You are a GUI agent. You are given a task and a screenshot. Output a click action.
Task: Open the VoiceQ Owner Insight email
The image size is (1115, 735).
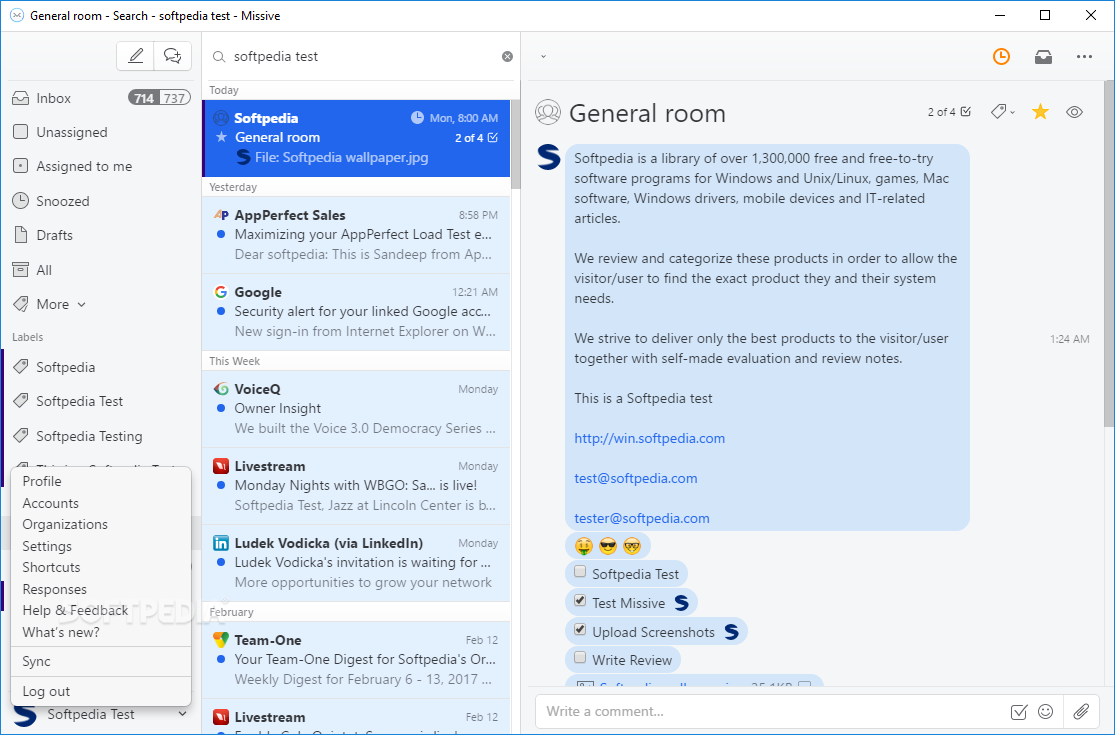click(x=356, y=409)
